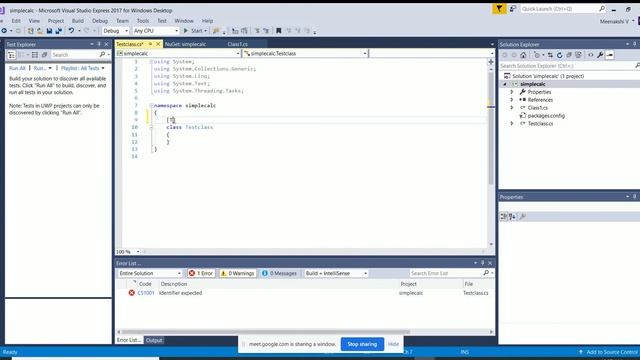Screen dimensions: 640x360
Task: Click the Property Pages wrench in the Properties panel
Action: tap(522, 217)
